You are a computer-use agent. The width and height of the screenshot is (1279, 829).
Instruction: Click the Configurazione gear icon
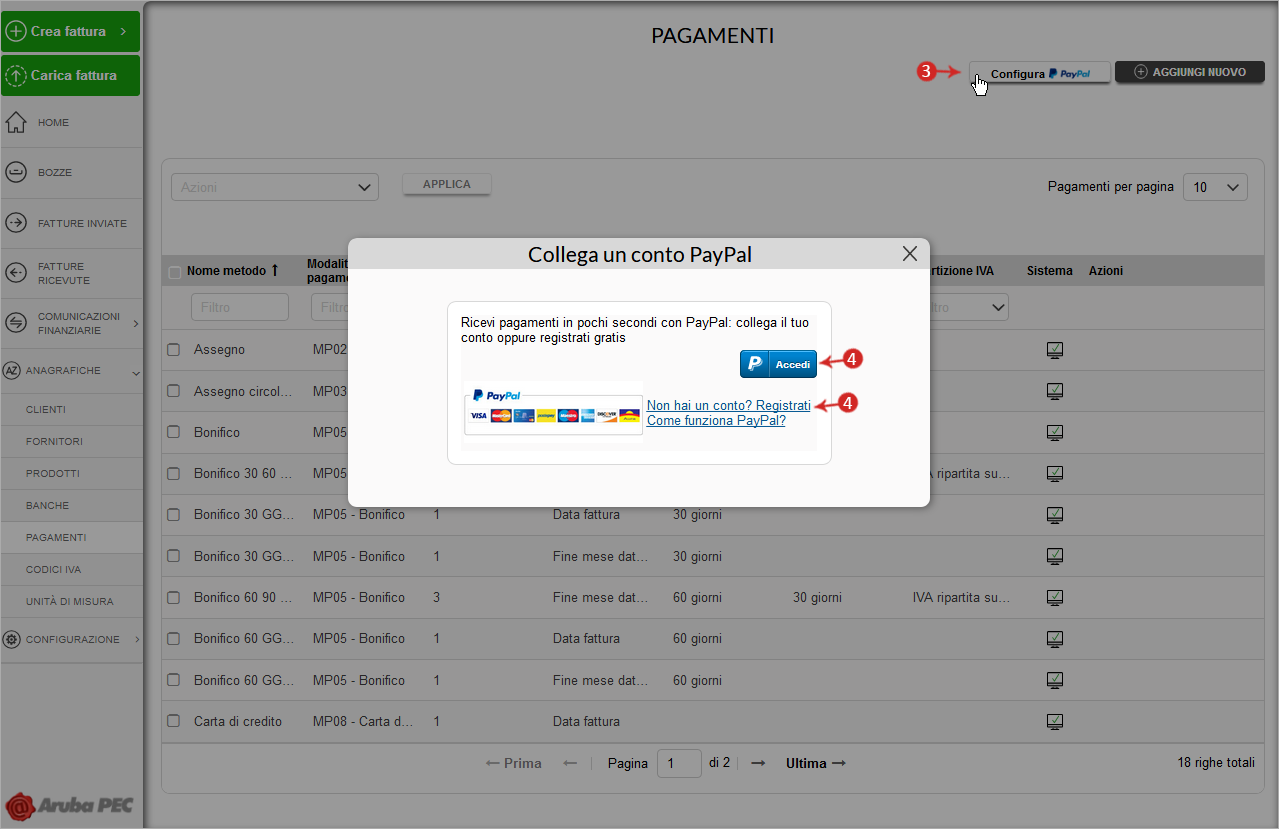coord(12,639)
